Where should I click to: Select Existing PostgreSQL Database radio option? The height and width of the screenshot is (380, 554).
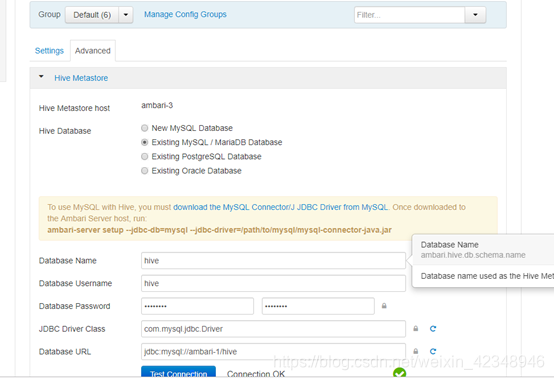tap(145, 156)
